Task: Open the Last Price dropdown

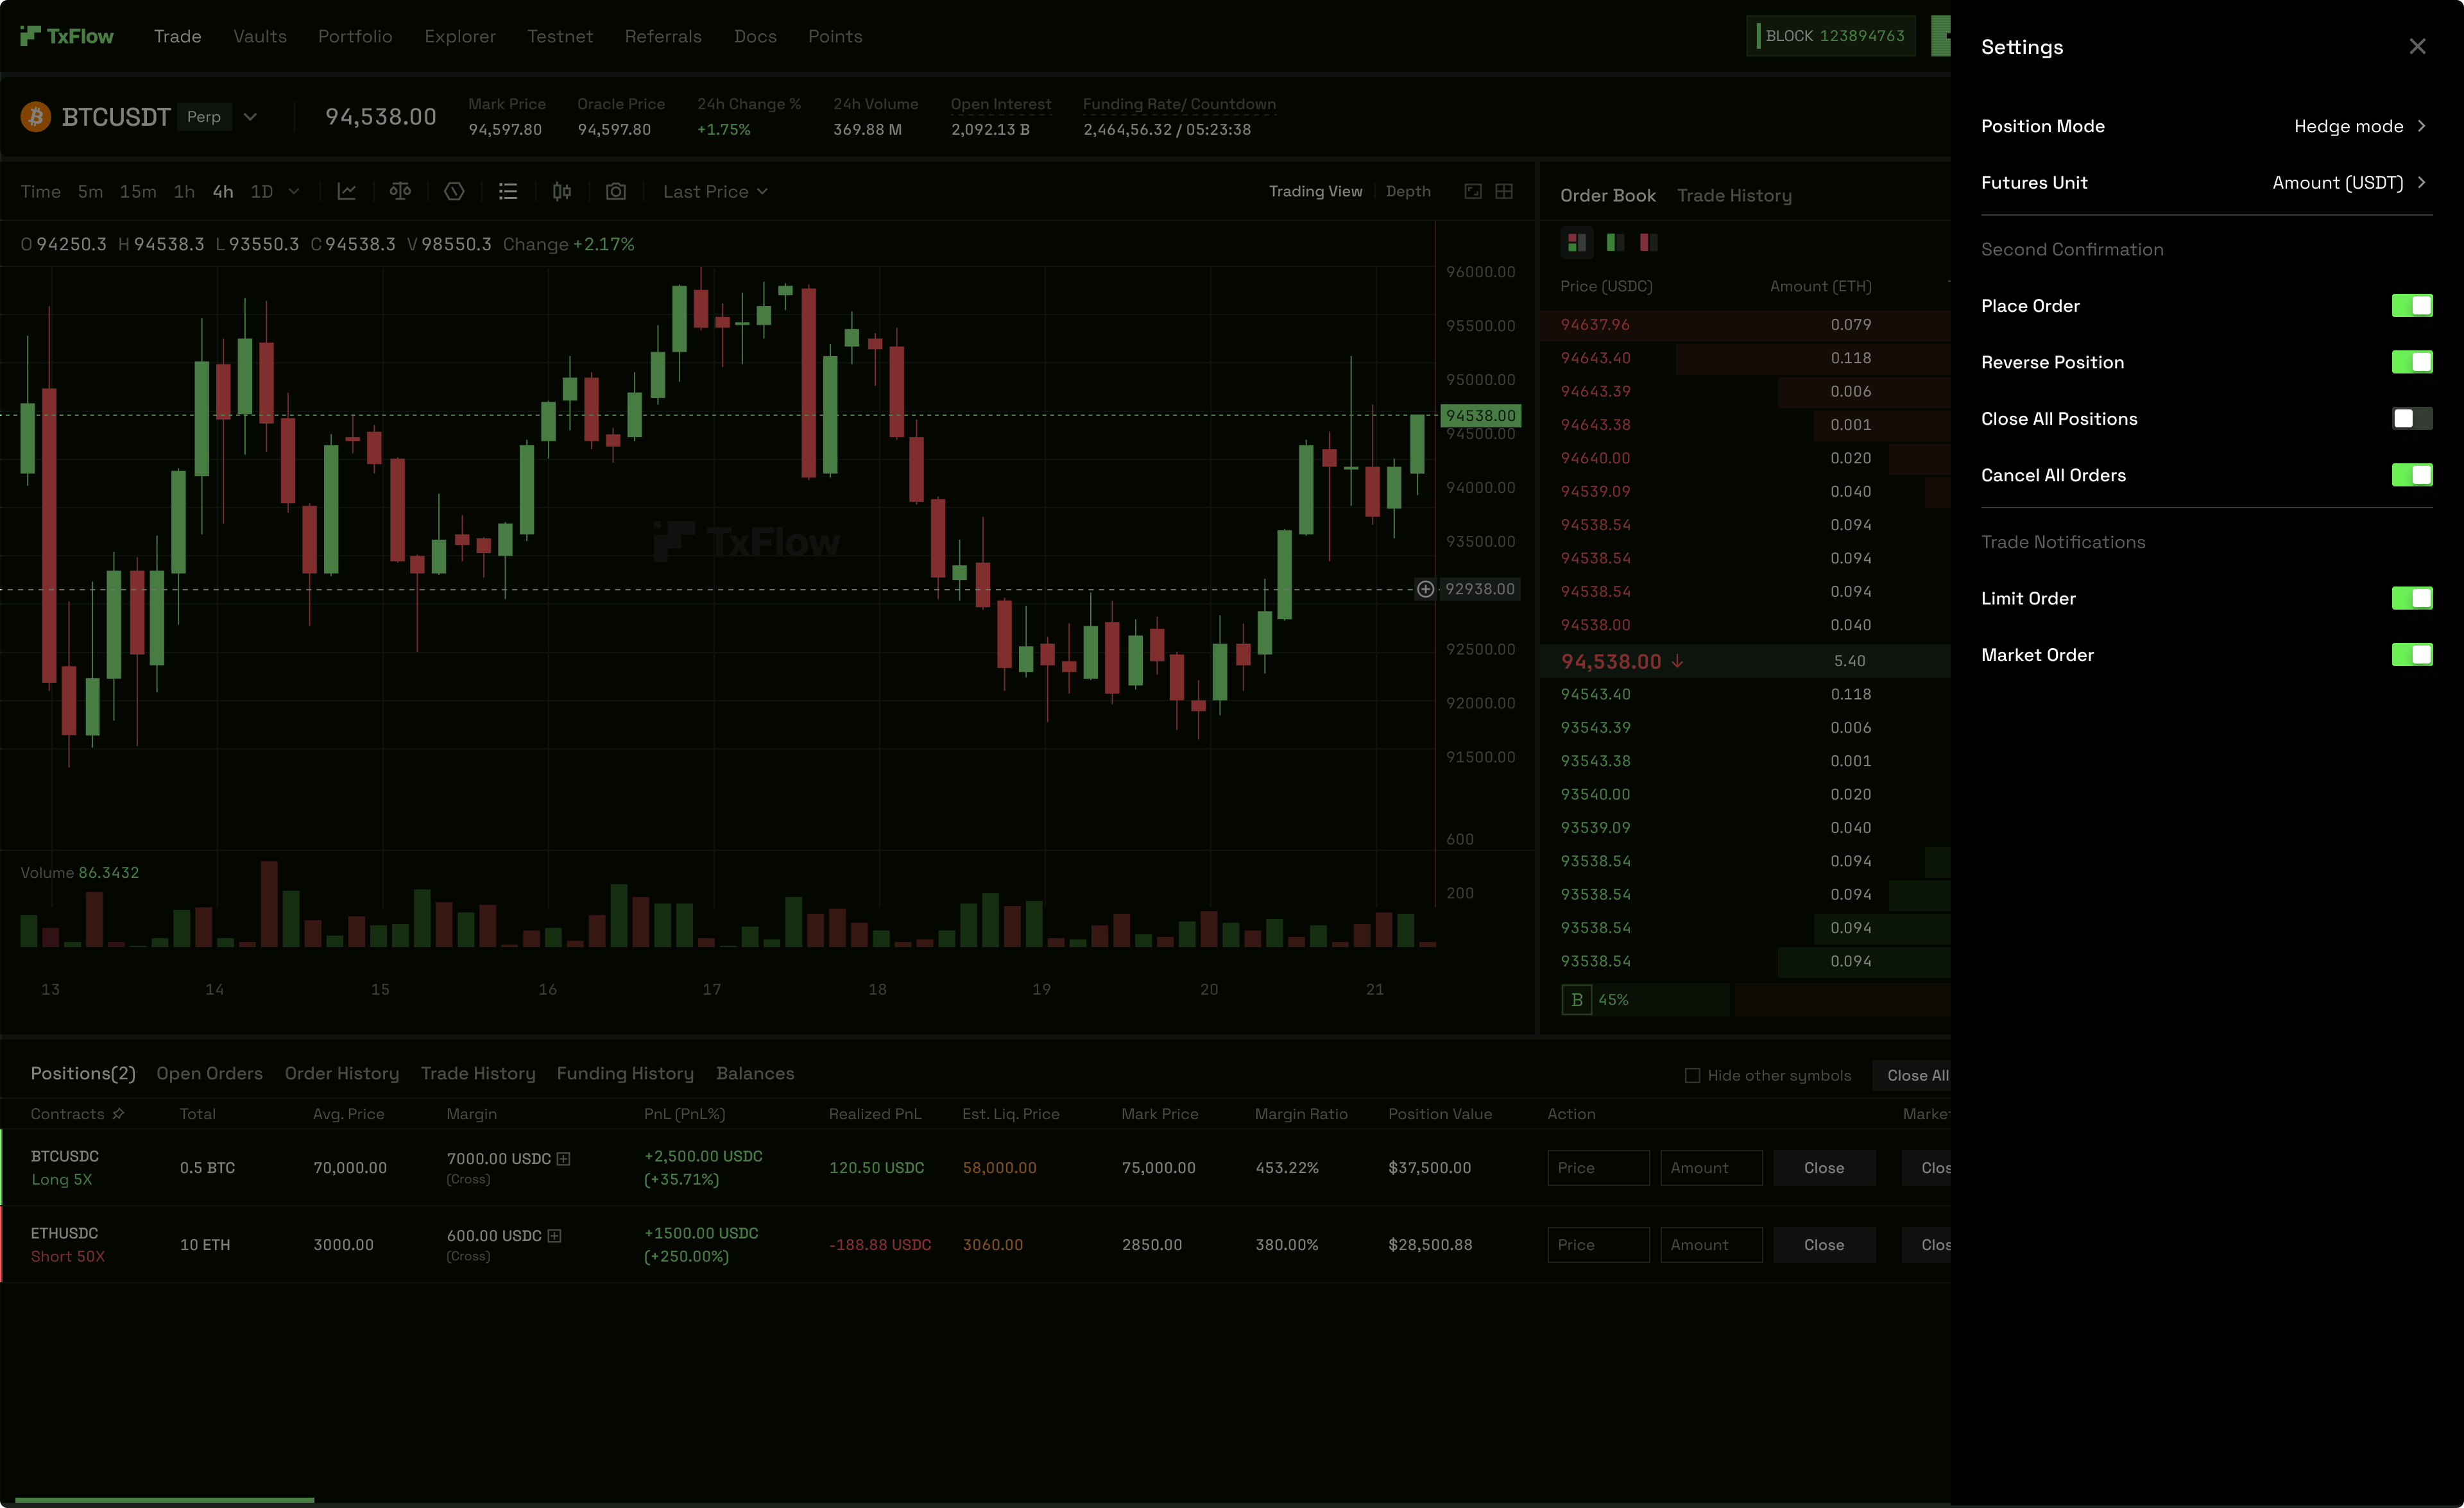Action: [x=714, y=191]
